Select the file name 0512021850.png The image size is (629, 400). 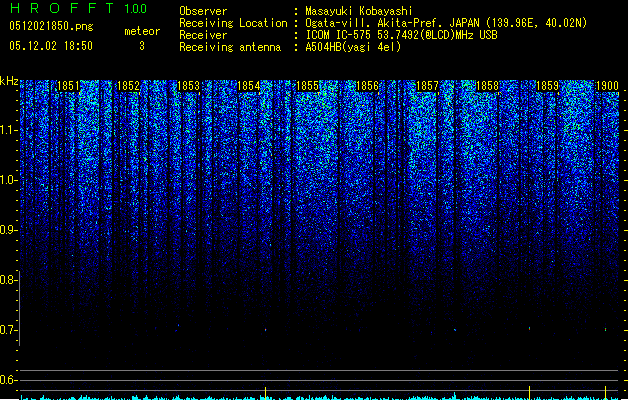coord(51,26)
